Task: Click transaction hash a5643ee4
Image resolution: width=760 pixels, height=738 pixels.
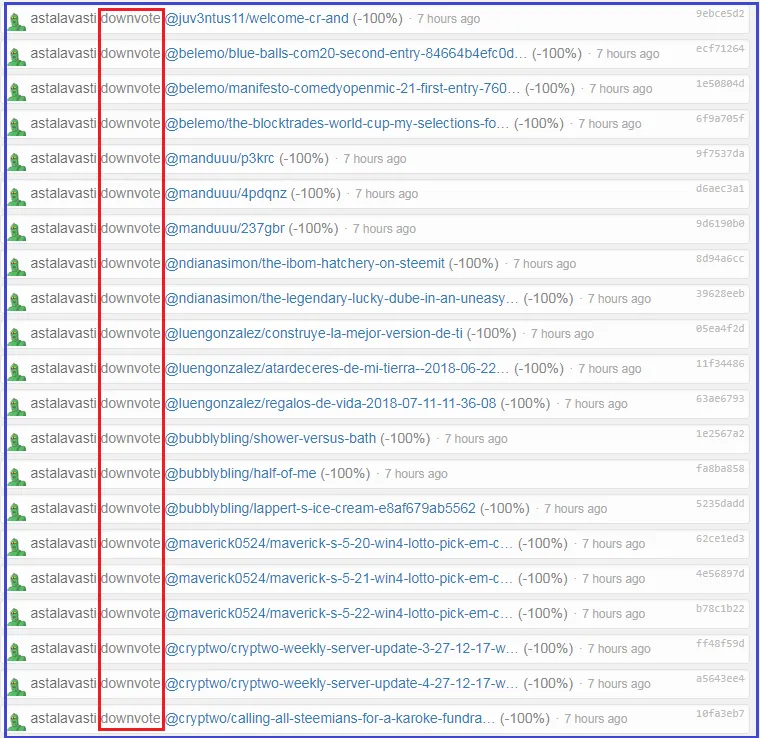Action: 720,678
